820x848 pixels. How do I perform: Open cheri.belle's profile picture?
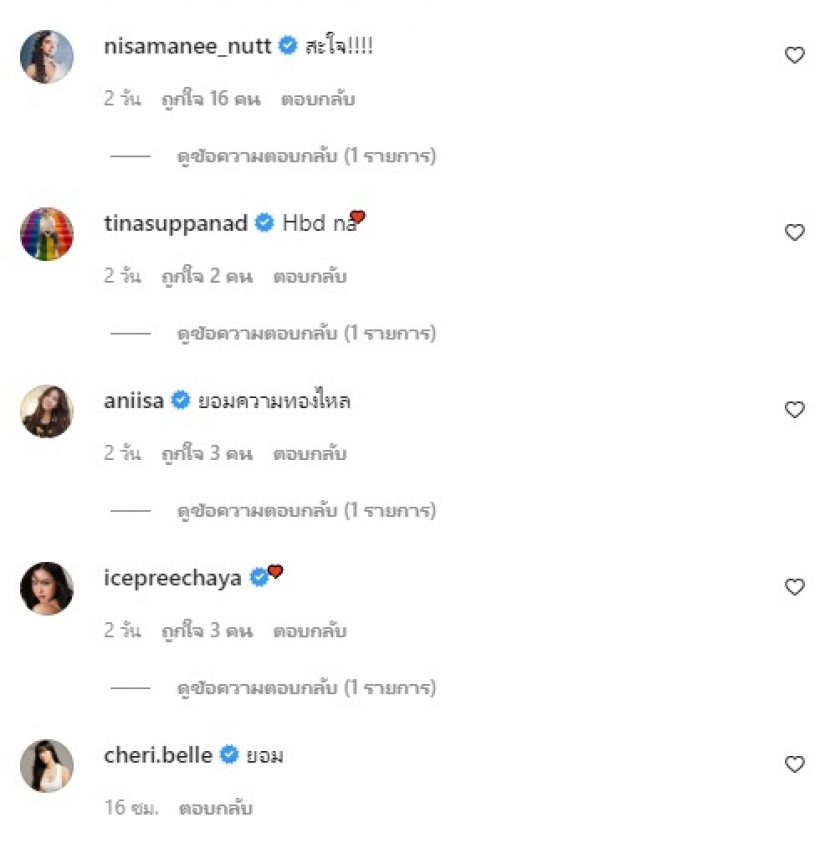[47, 765]
